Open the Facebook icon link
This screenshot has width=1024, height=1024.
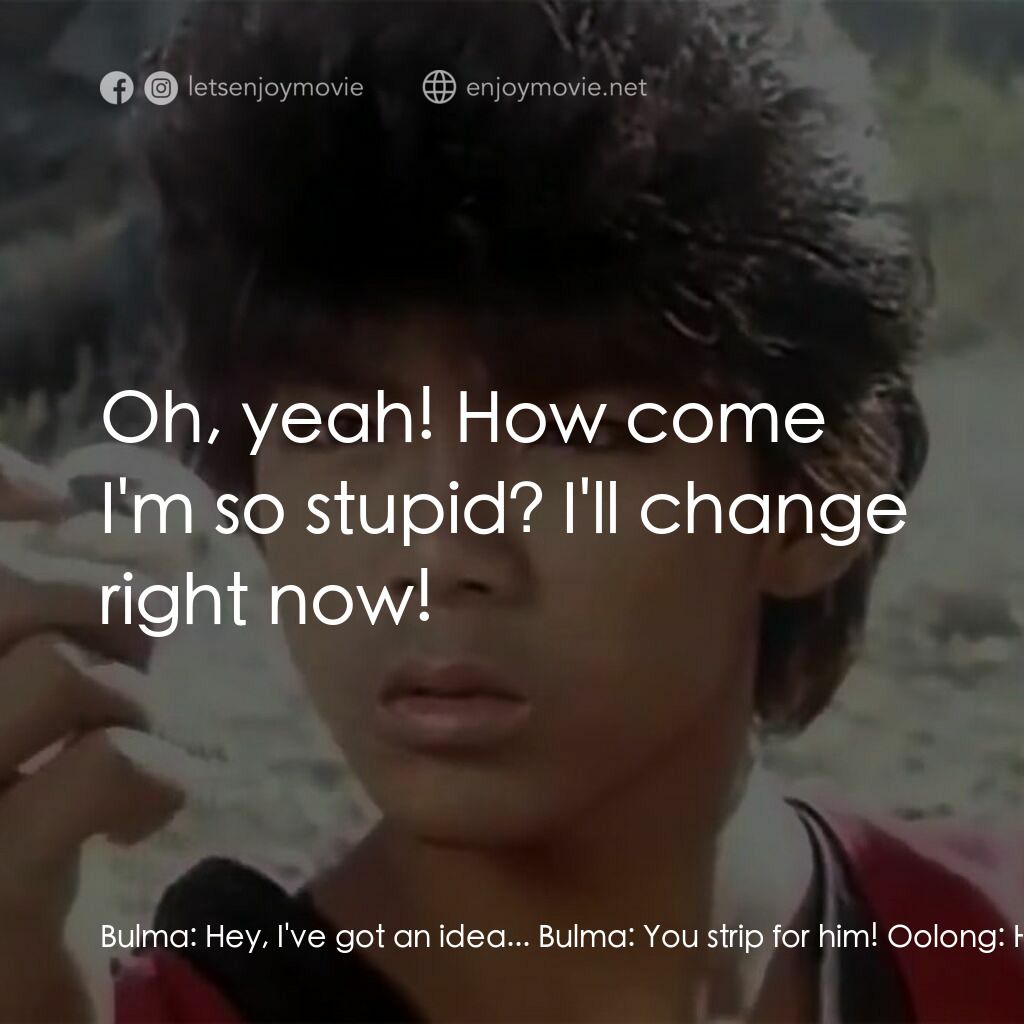117,88
